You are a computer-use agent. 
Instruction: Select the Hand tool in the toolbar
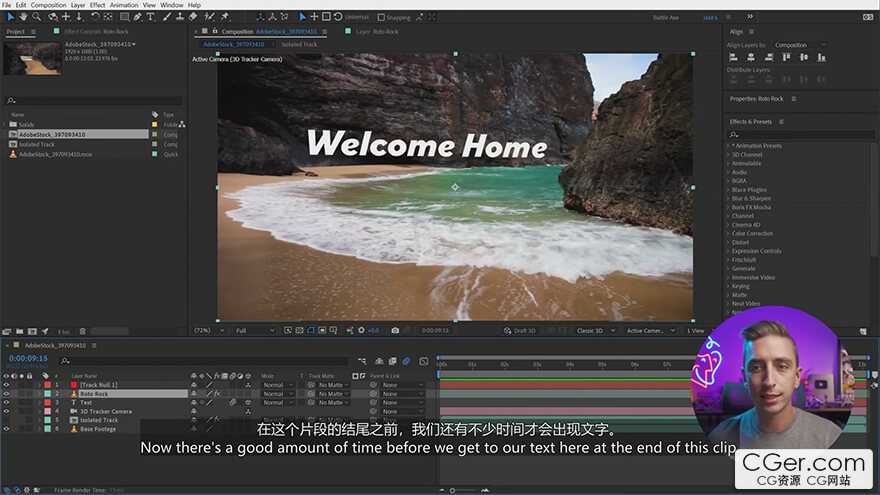coord(21,16)
